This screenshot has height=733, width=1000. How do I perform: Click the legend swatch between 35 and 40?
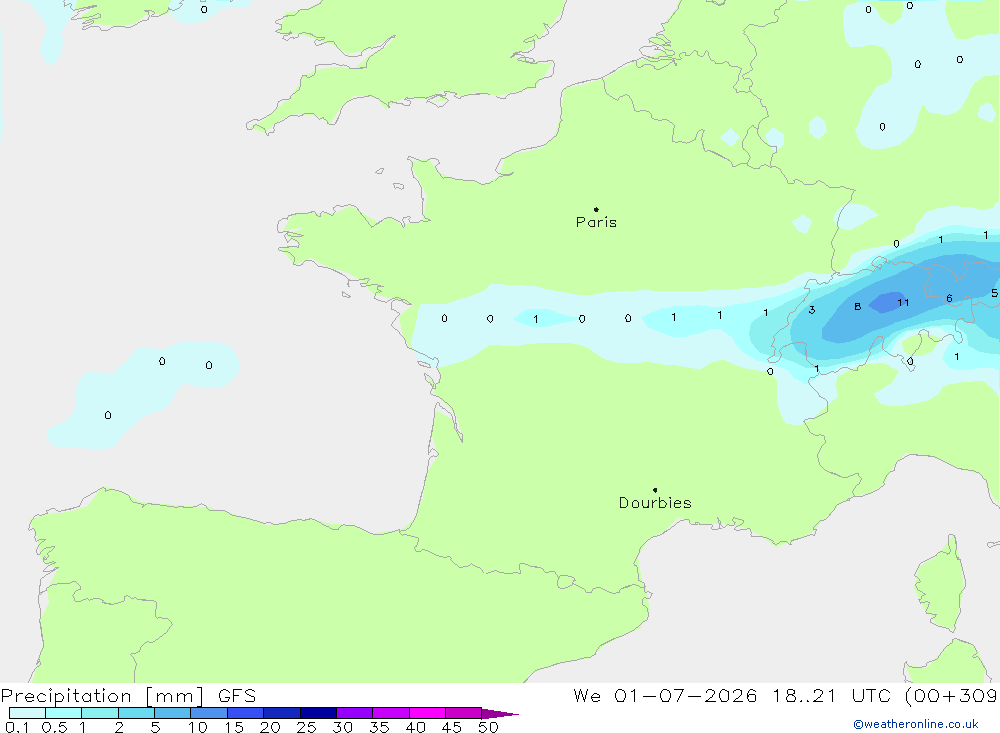click(x=391, y=713)
